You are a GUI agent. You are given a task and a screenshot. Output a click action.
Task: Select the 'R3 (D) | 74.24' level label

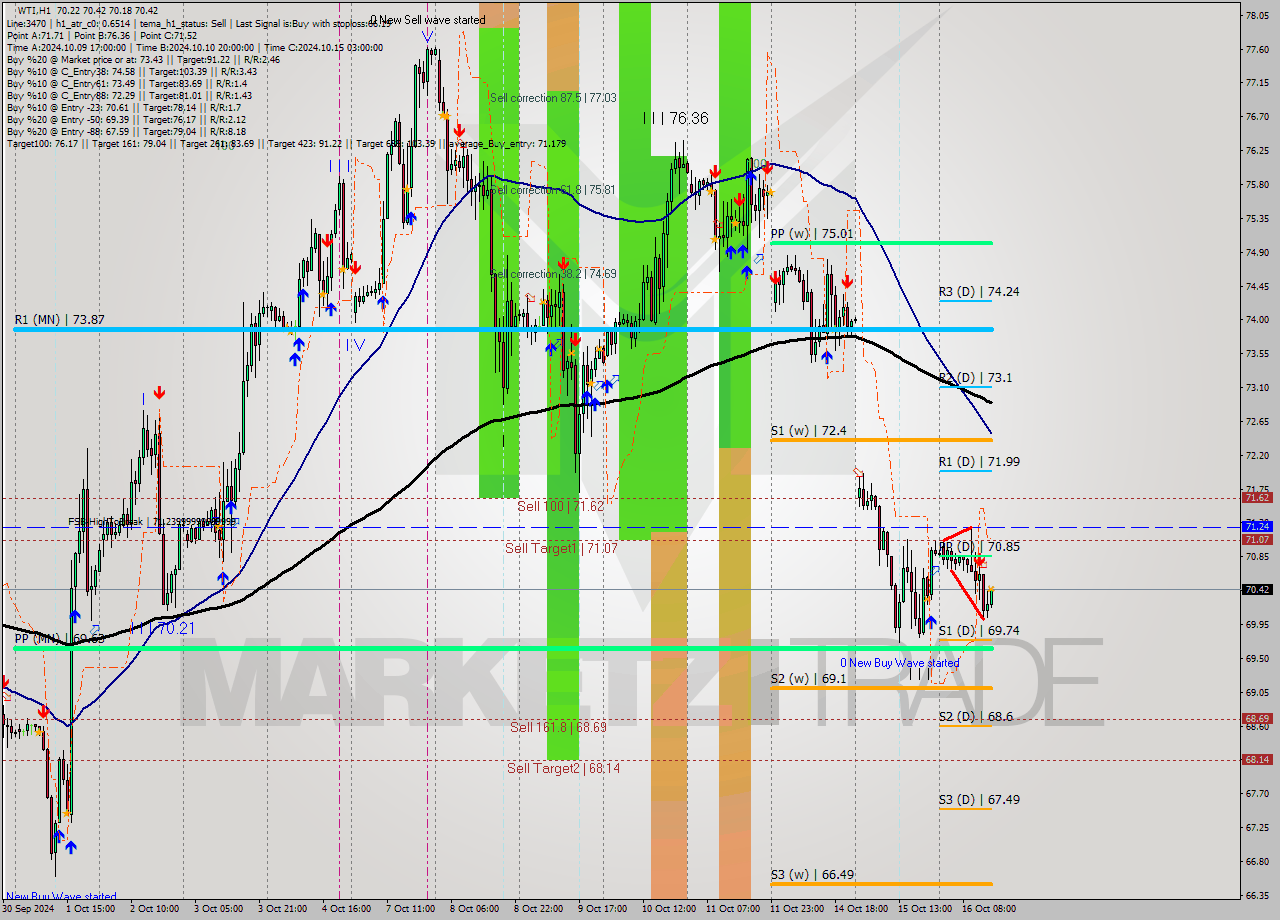[x=979, y=292]
